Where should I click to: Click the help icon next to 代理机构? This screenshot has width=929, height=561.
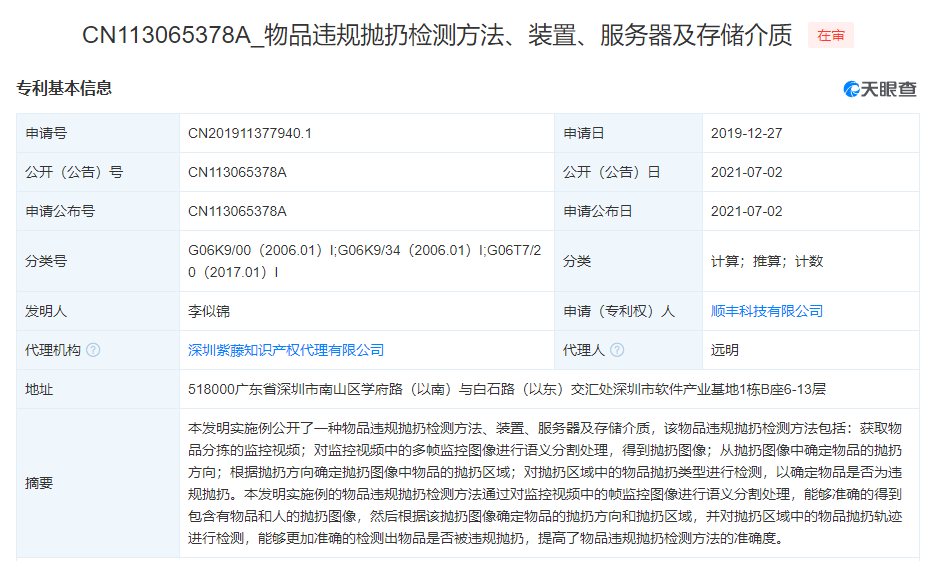pos(93,350)
